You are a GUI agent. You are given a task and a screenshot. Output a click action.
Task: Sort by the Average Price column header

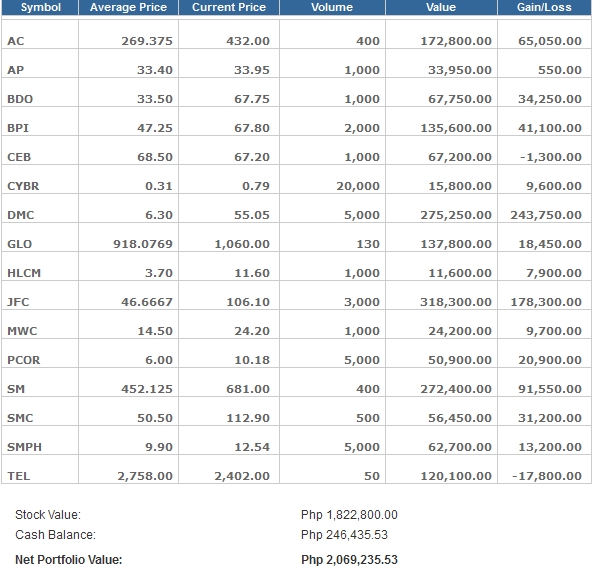pyautogui.click(x=128, y=7)
